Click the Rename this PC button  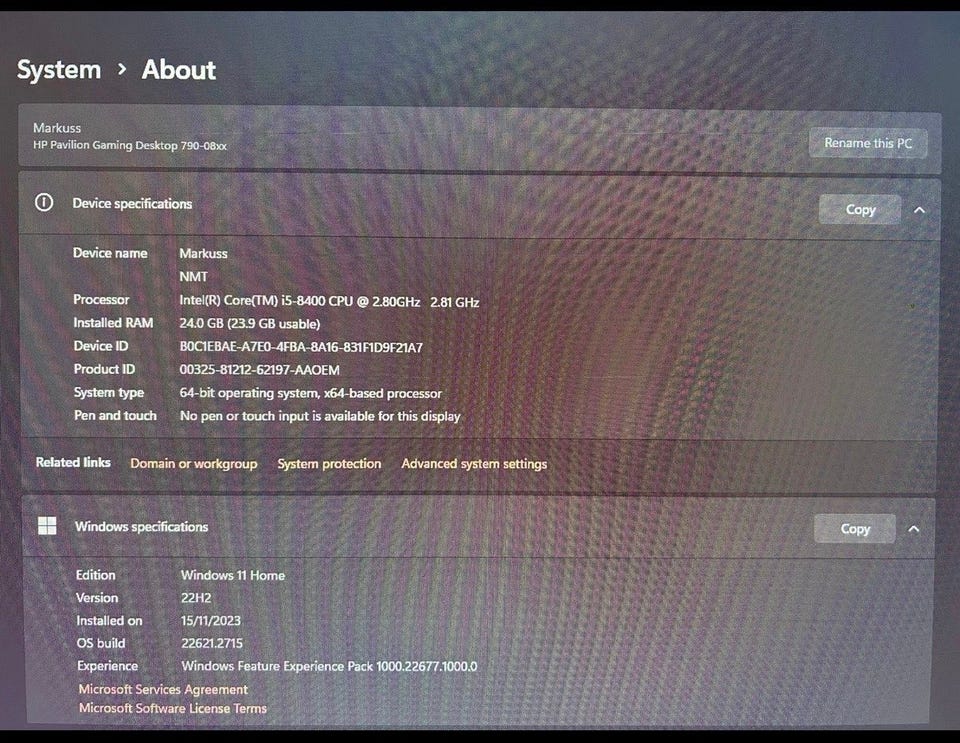pos(868,143)
